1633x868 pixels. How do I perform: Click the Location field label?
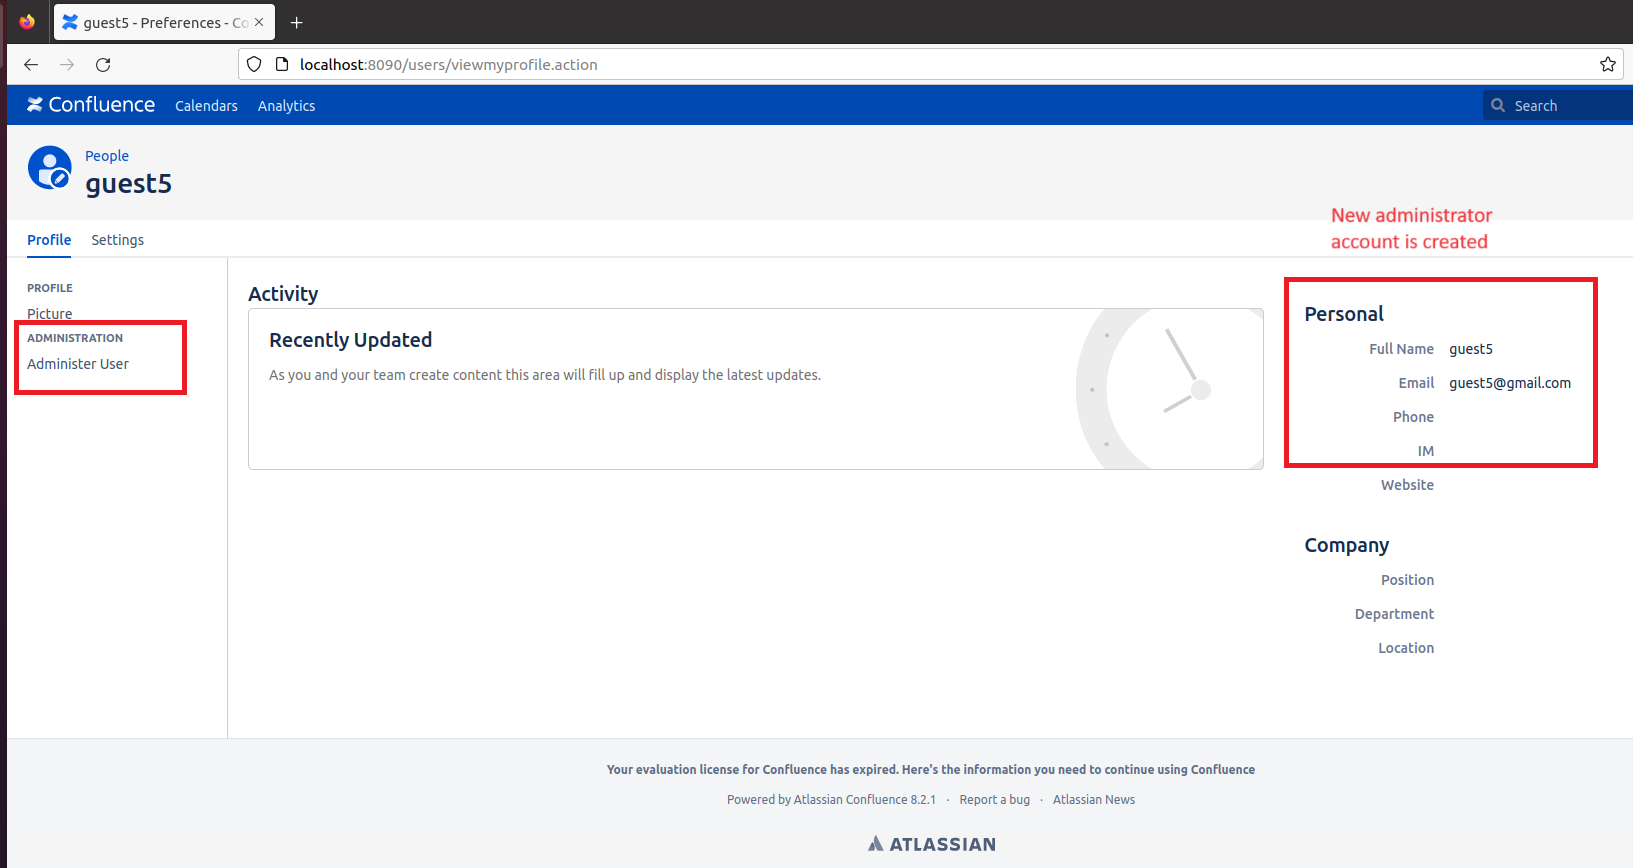pos(1406,648)
